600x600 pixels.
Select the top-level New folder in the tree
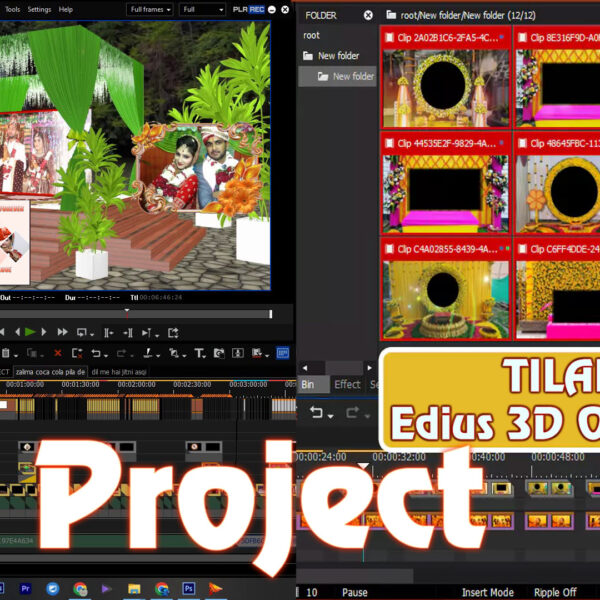[x=331, y=56]
